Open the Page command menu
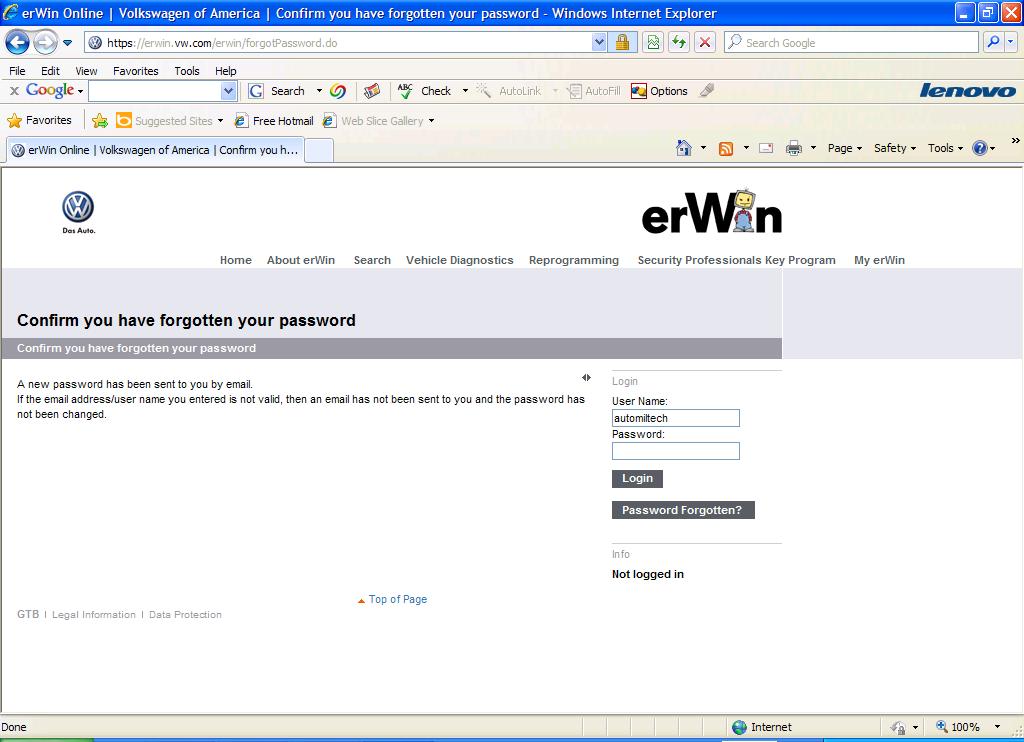Screen dimensions: 1024x742 coord(844,148)
